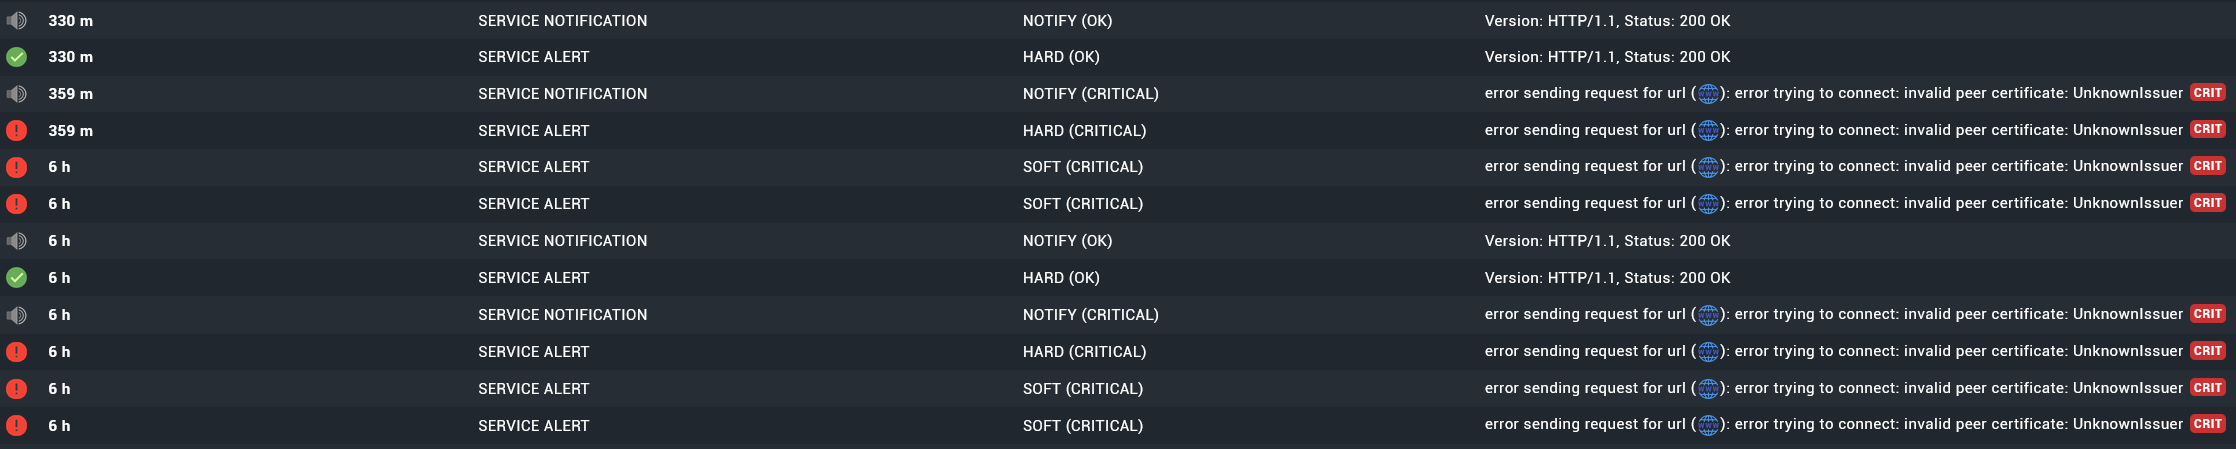Select the CRIT badge on the 6 h NOTIFY (CRITICAL) row
The width and height of the screenshot is (2236, 449).
tap(2207, 314)
